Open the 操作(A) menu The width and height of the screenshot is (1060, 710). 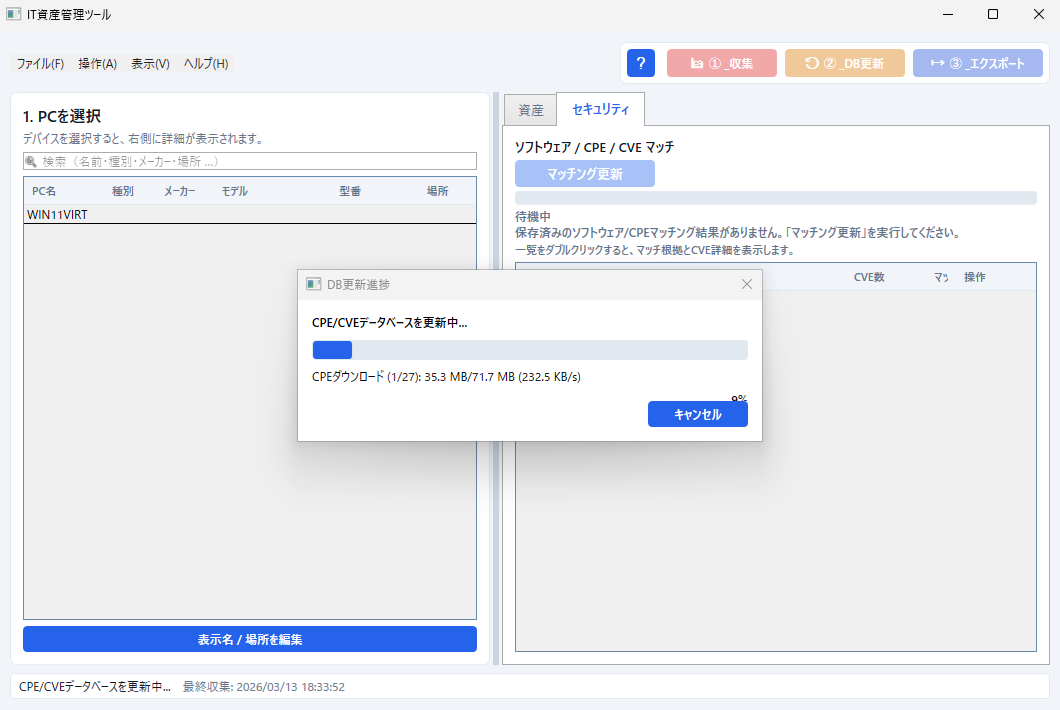coord(96,62)
